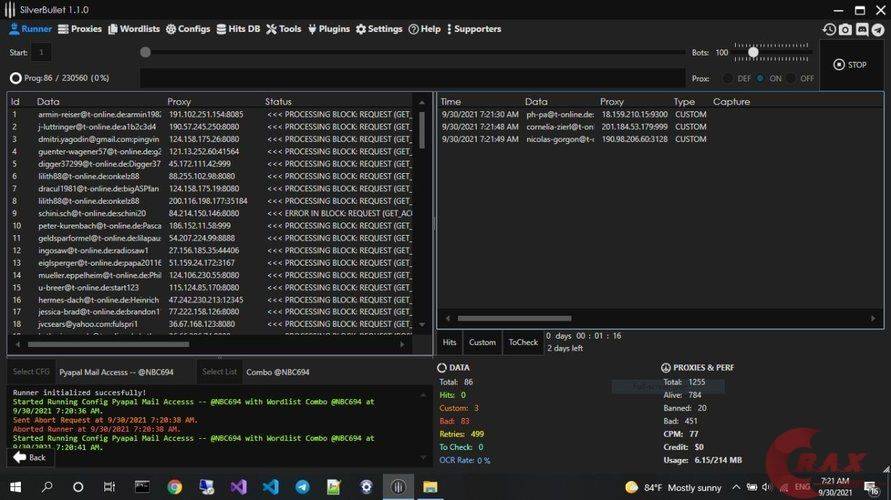Image resolution: width=891 pixels, height=500 pixels.
Task: Show hidden tray icons chevron
Action: [736, 487]
